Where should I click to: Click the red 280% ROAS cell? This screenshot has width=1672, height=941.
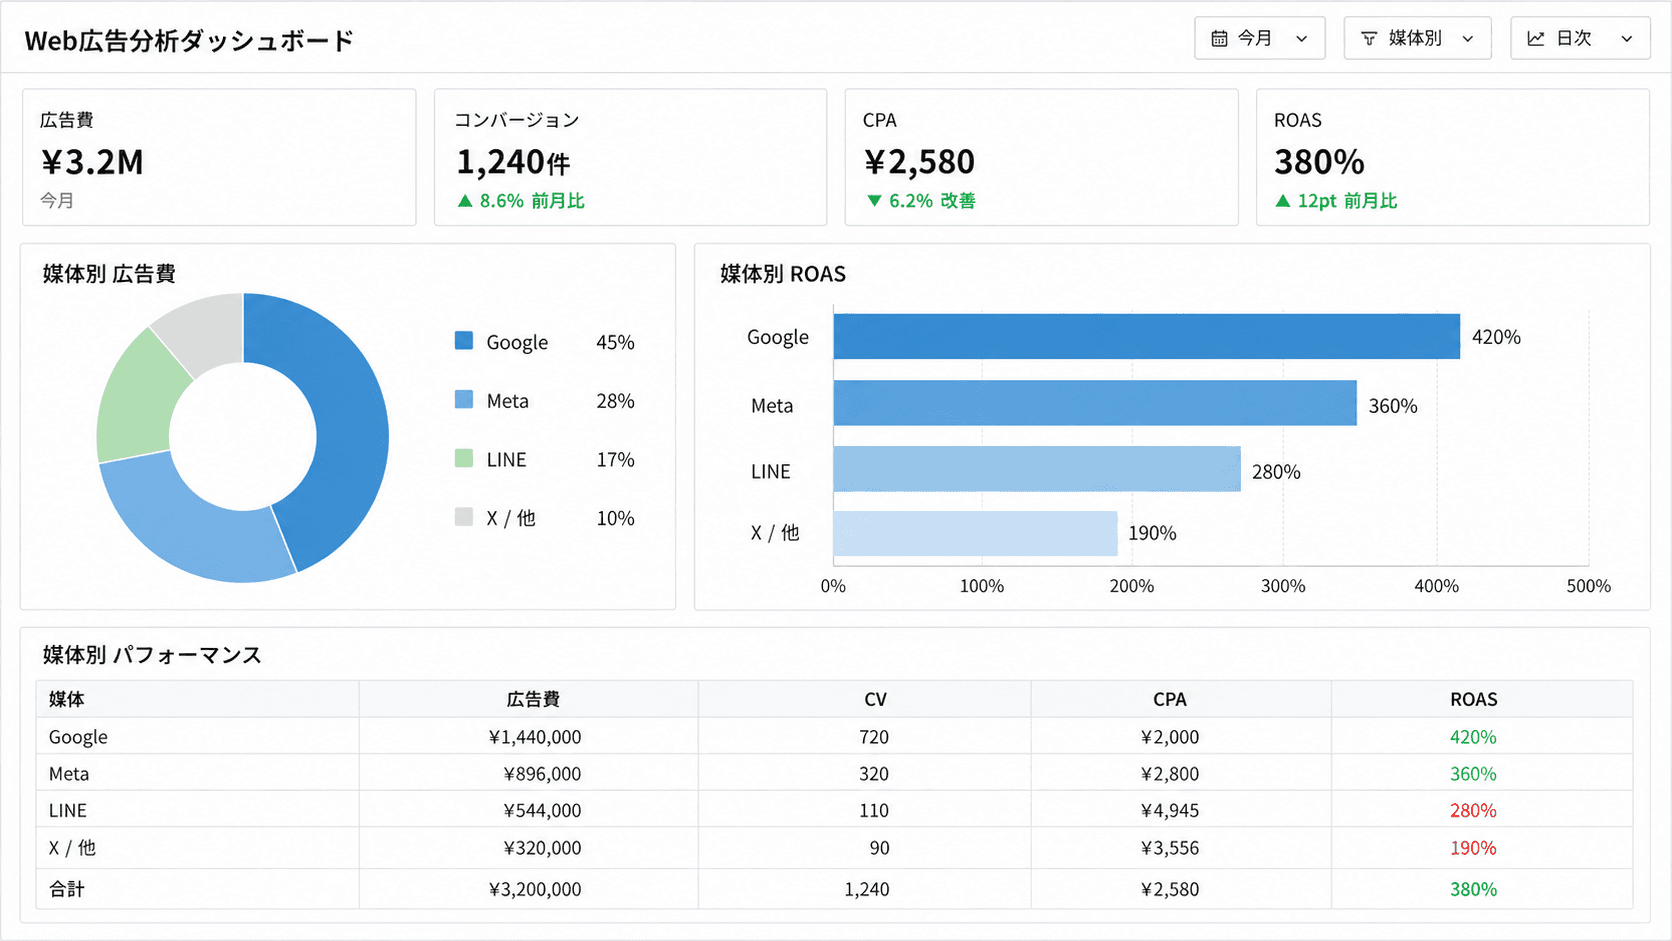(1473, 811)
